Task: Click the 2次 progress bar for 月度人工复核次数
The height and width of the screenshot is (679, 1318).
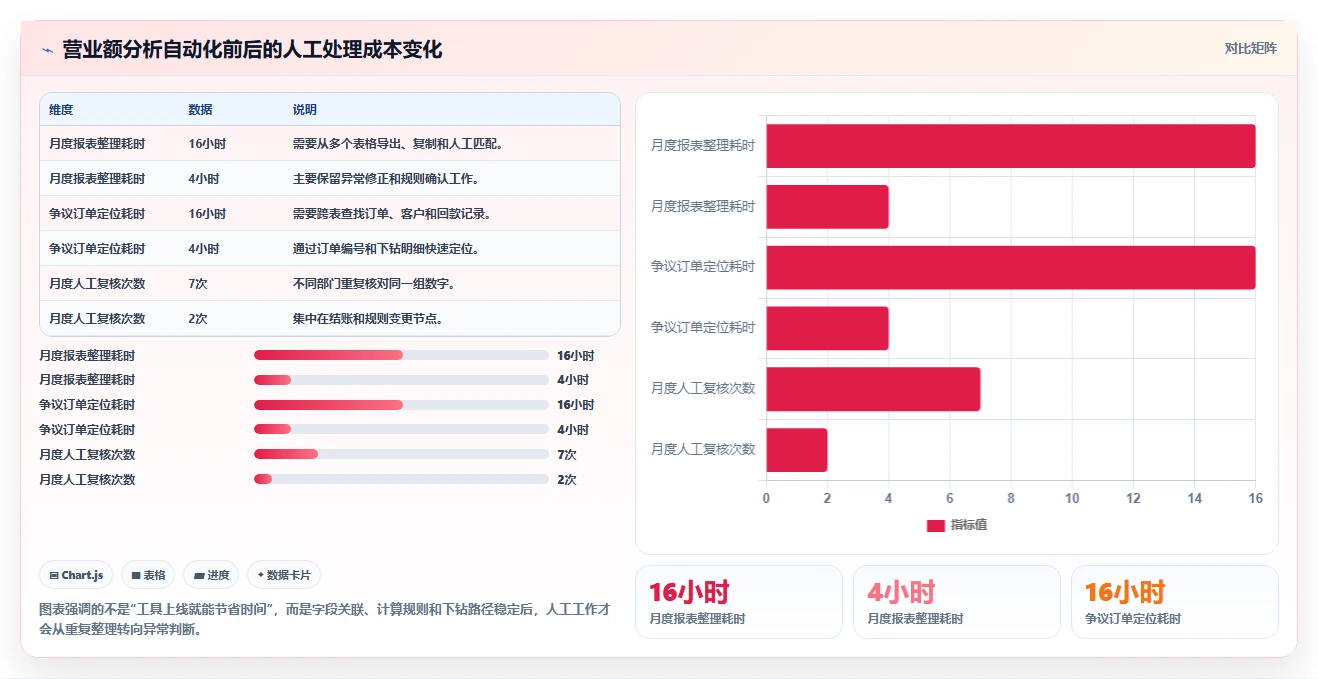Action: [401, 479]
